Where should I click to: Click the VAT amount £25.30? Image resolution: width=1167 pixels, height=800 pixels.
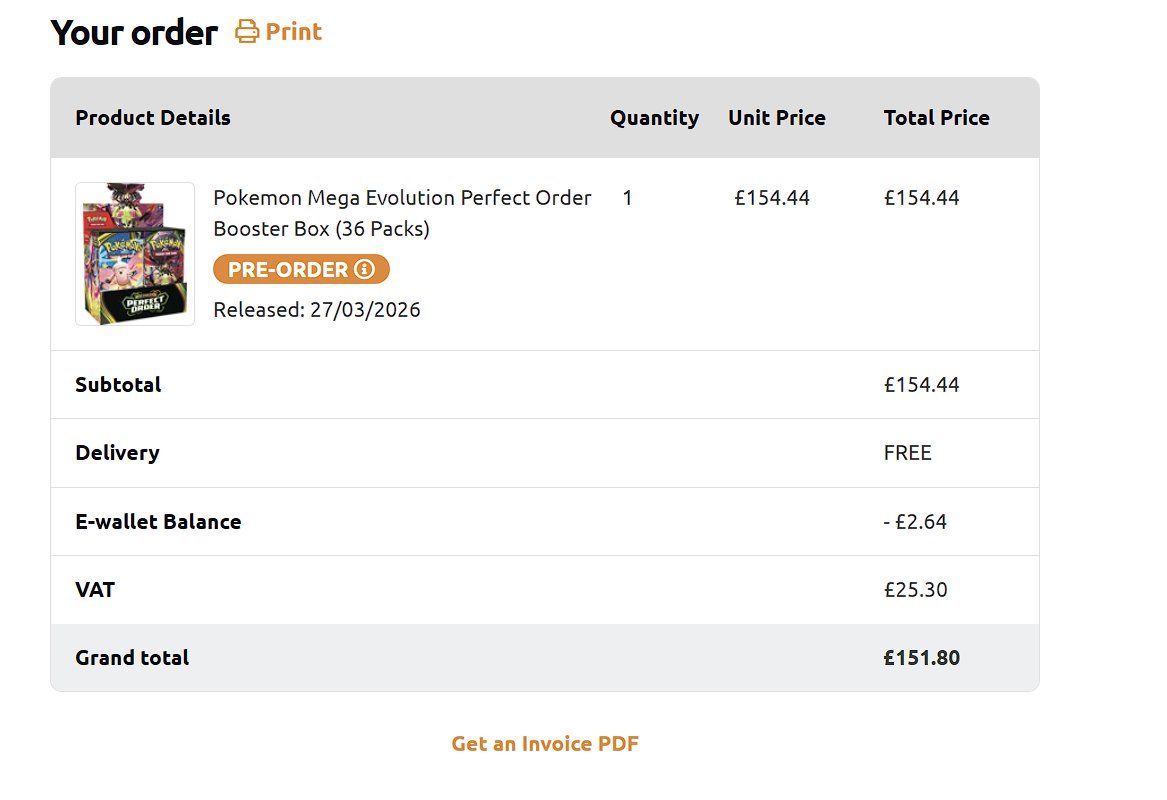coord(915,590)
